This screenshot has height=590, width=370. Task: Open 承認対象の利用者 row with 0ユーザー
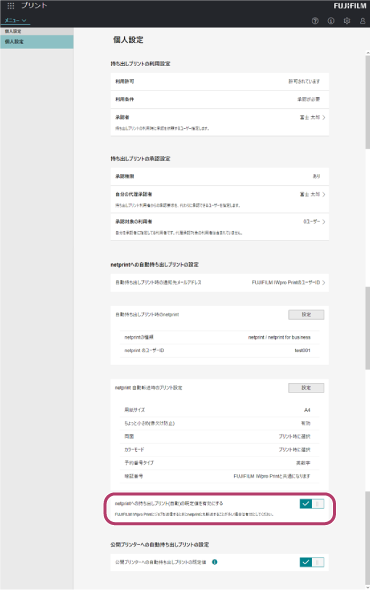point(219,227)
